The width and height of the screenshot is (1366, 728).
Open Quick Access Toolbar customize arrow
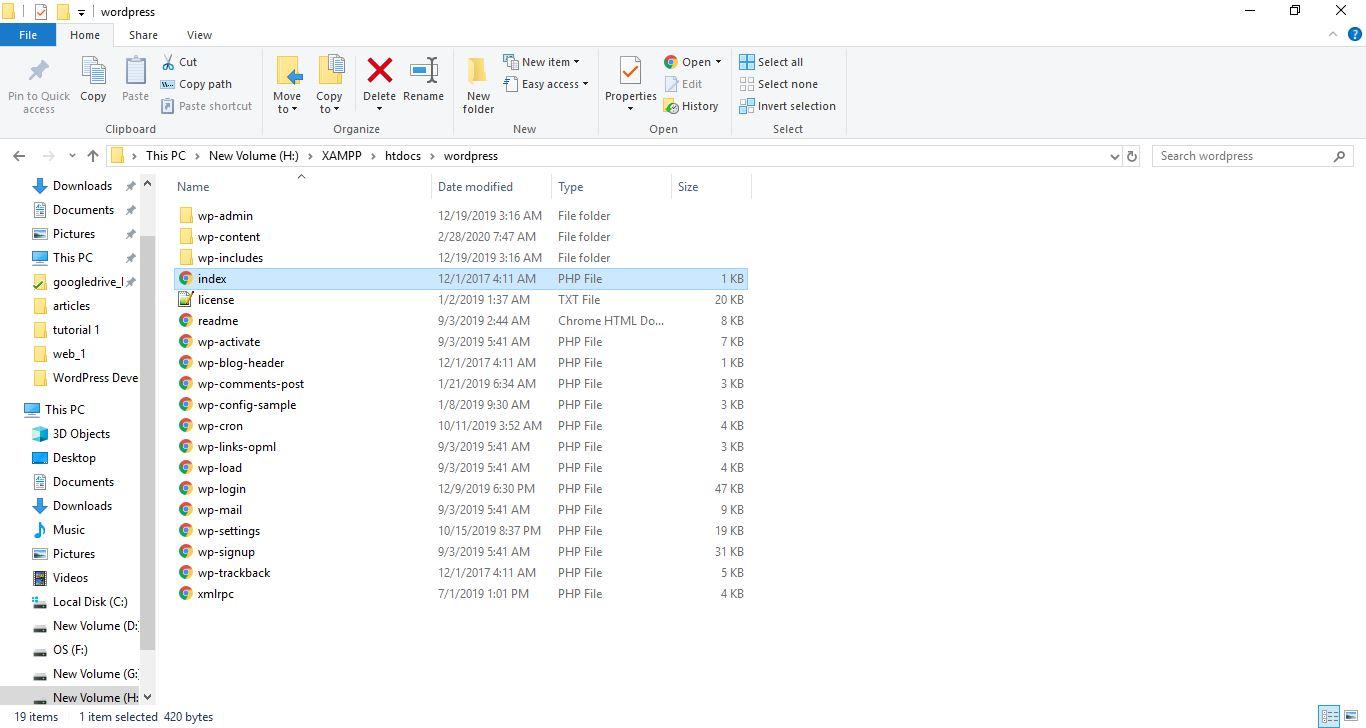point(81,12)
